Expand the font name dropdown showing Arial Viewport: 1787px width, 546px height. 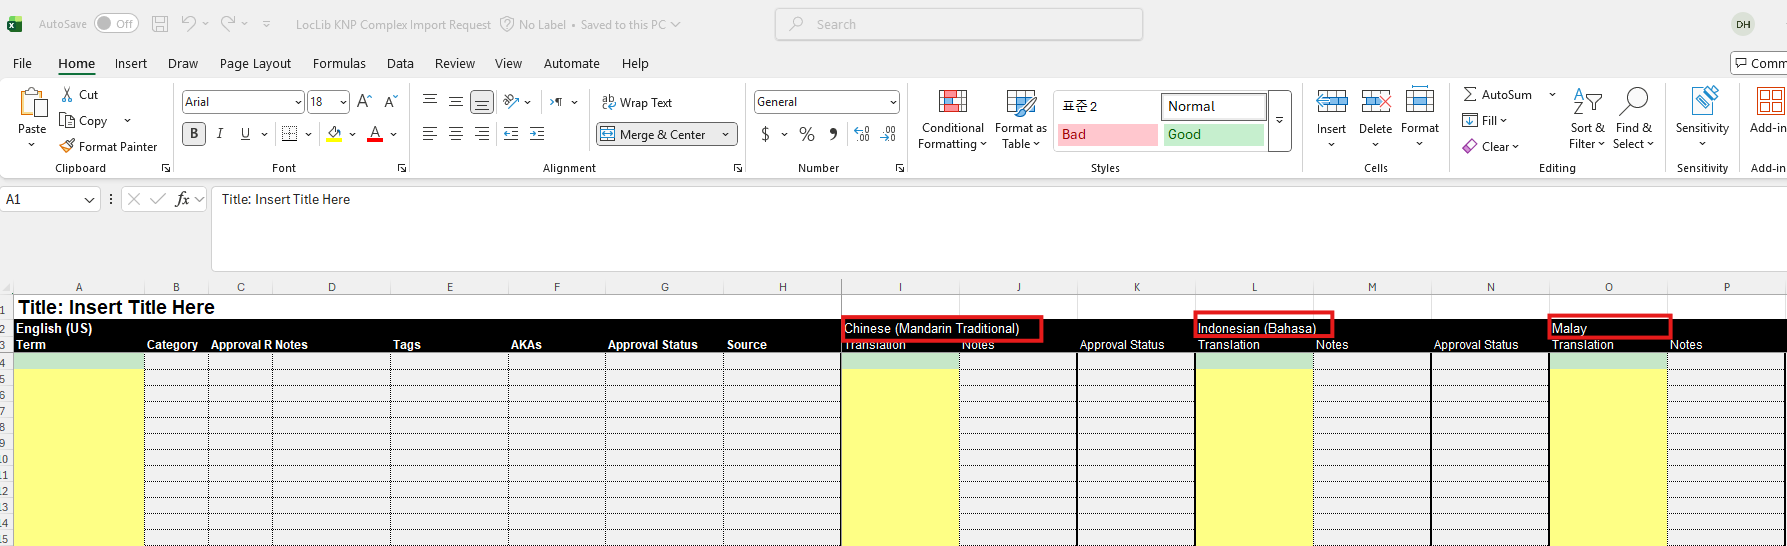(x=298, y=102)
